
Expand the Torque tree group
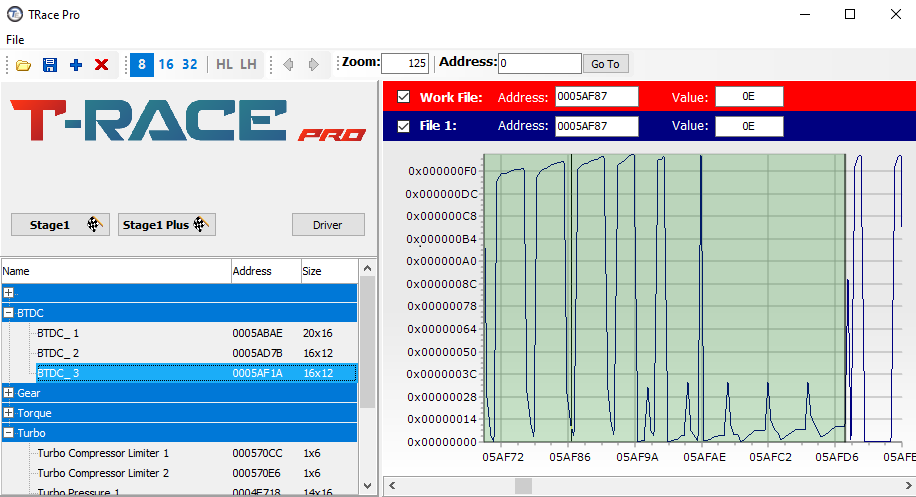9,413
